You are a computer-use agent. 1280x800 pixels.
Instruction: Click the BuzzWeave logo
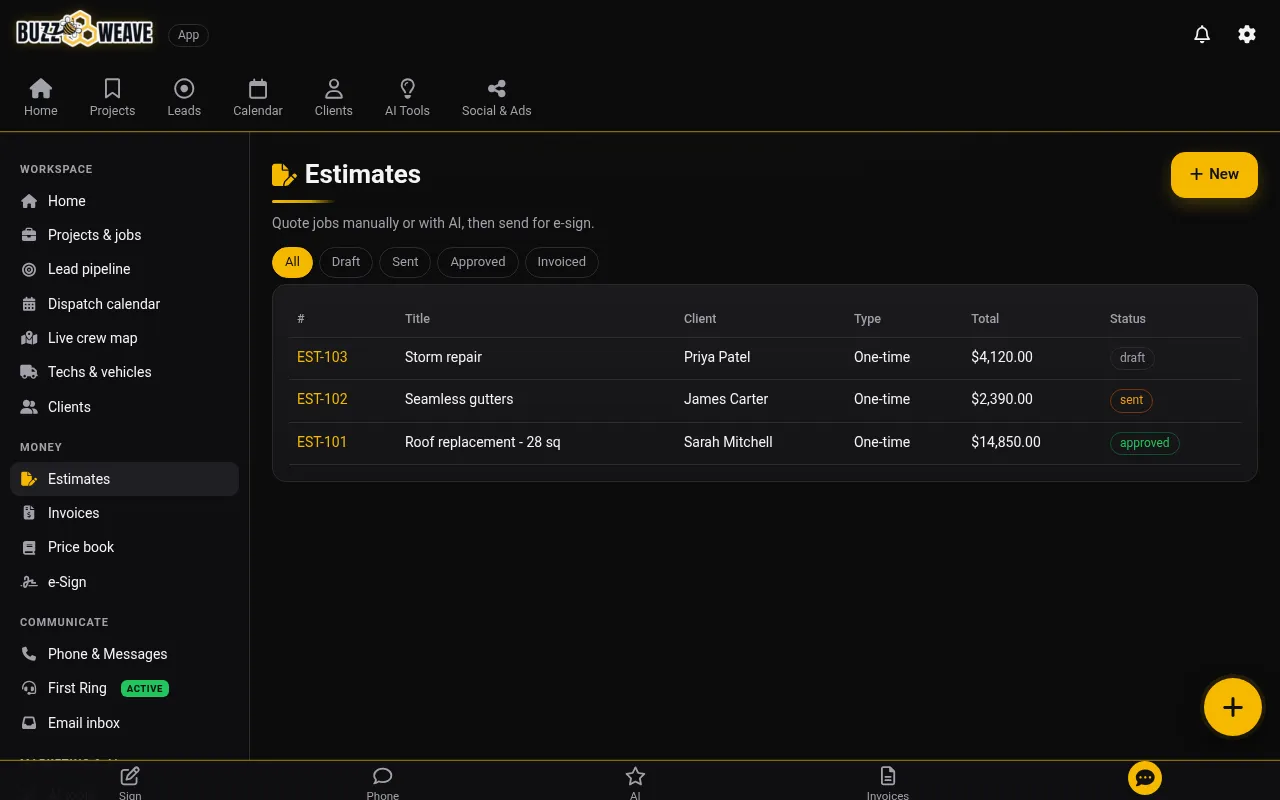click(85, 31)
